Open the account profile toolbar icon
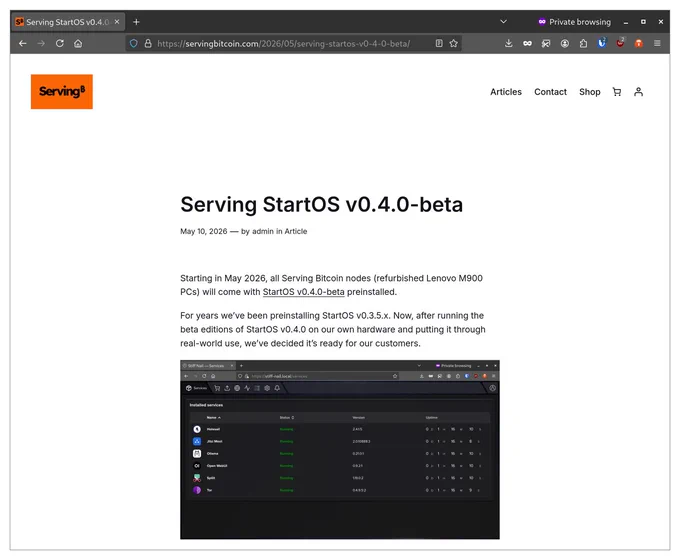Image resolution: width=680 pixels, height=560 pixels. click(565, 43)
